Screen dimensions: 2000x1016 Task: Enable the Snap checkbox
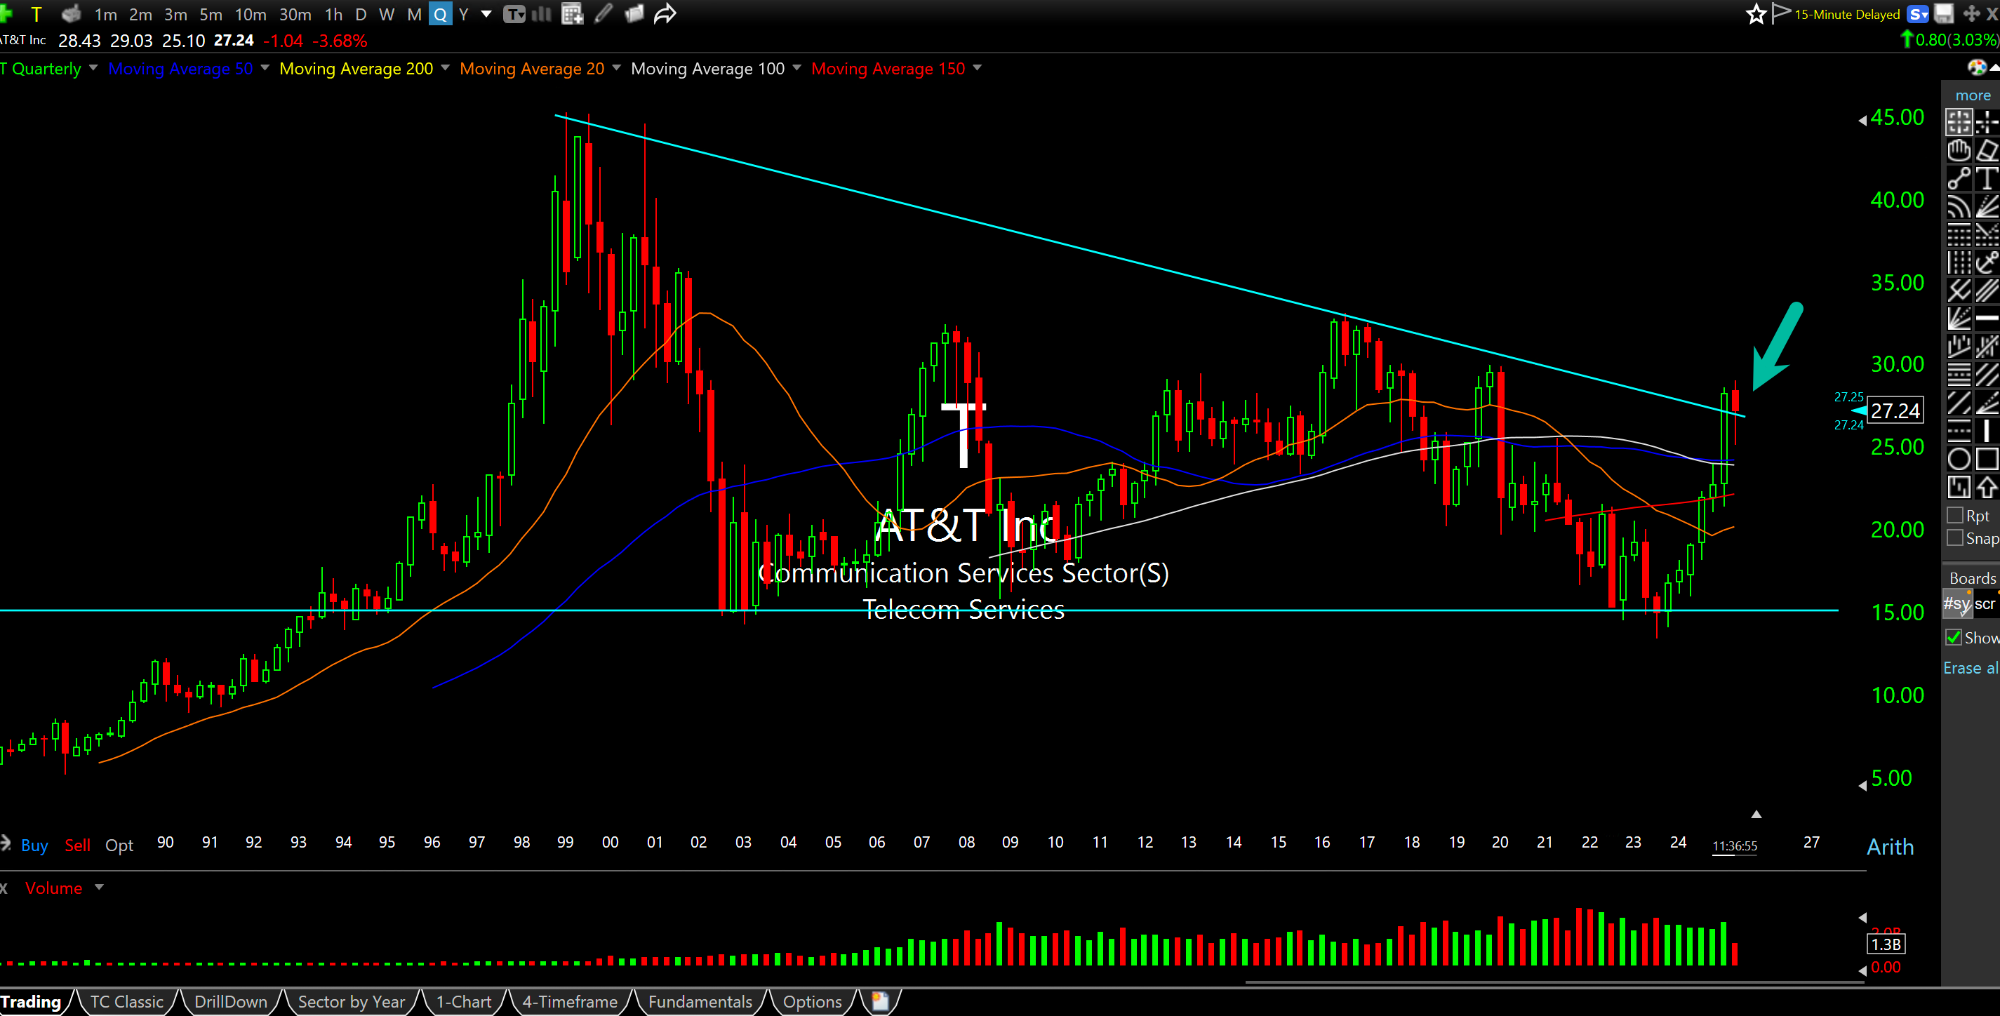(1956, 538)
